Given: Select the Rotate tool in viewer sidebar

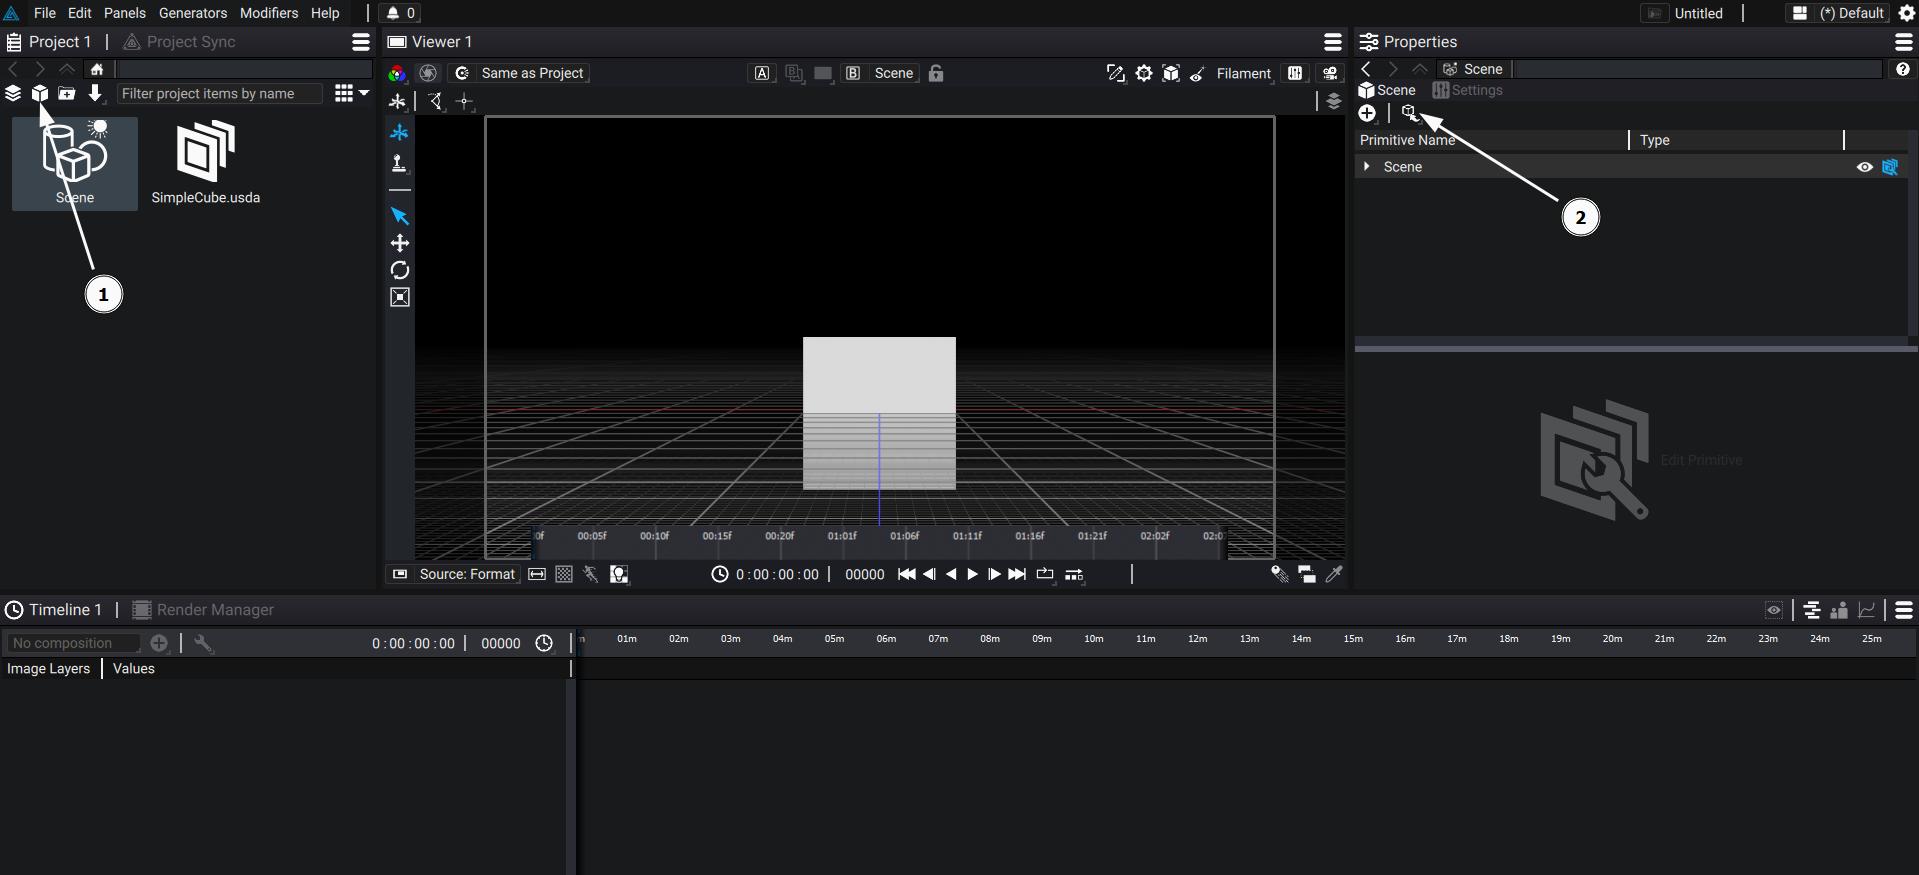Looking at the screenshot, I should click(x=399, y=270).
